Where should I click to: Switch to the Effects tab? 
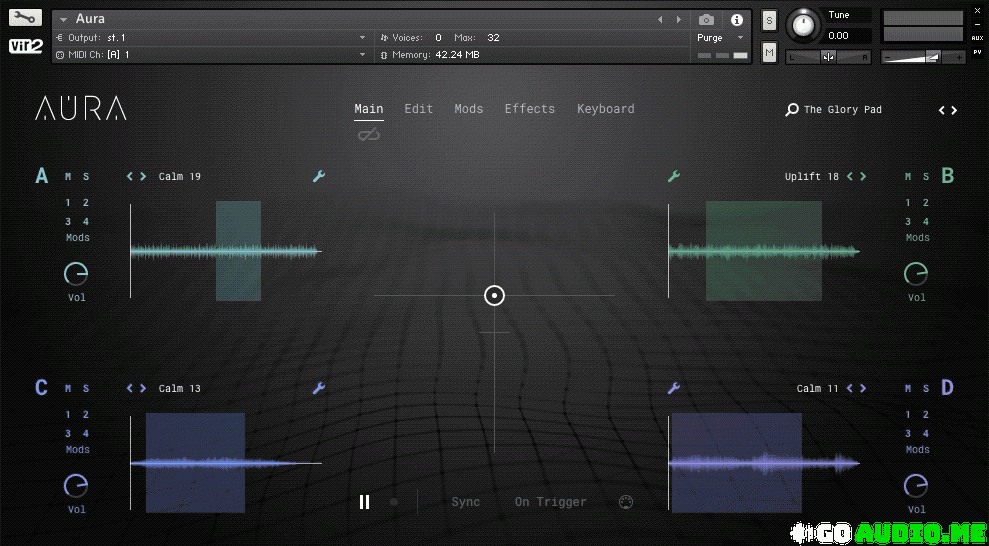pyautogui.click(x=530, y=108)
